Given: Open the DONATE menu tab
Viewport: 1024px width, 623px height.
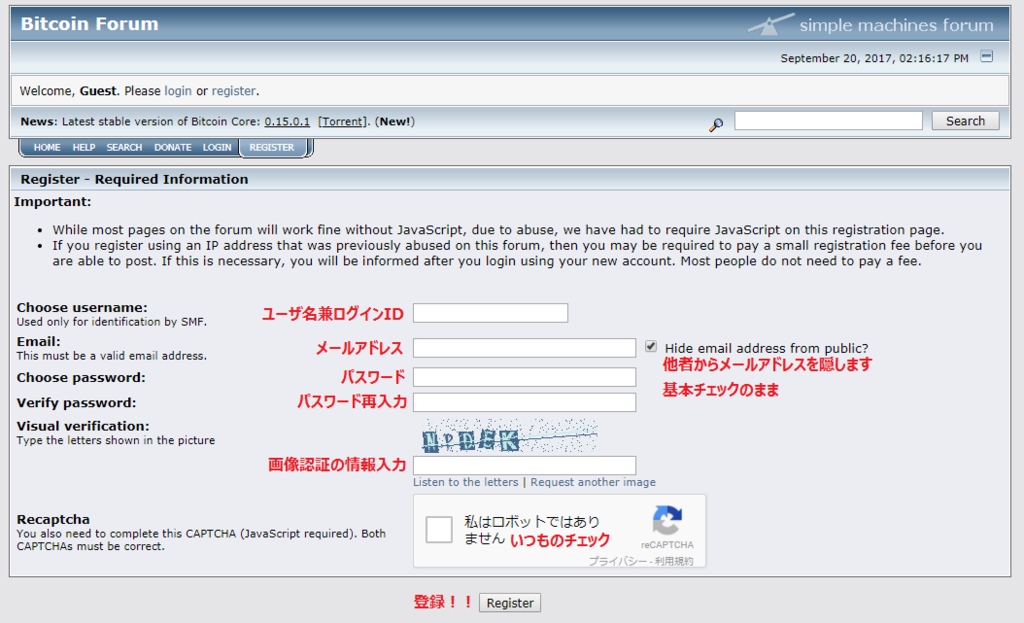Looking at the screenshot, I should tap(172, 148).
